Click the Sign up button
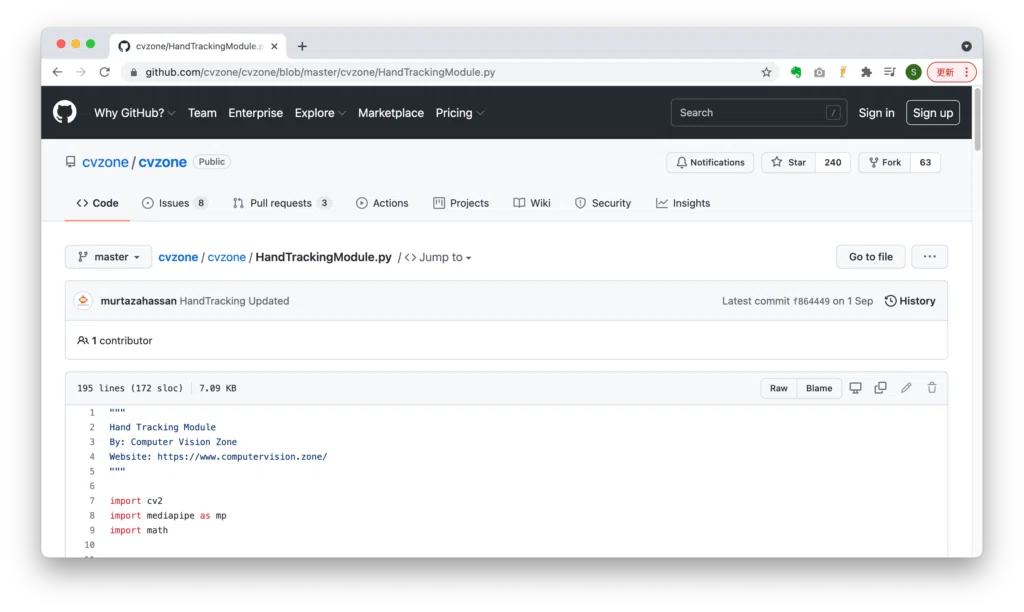 pos(933,113)
